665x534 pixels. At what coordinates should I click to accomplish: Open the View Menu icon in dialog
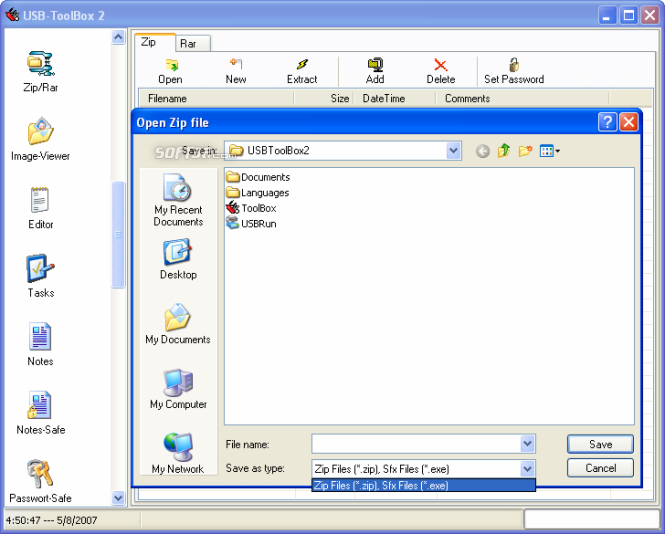[x=550, y=151]
